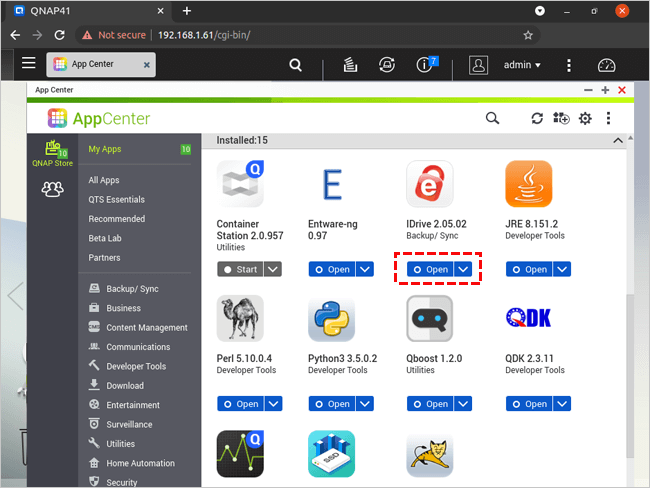Click the JRE Java app icon
The image size is (650, 488).
[529, 184]
